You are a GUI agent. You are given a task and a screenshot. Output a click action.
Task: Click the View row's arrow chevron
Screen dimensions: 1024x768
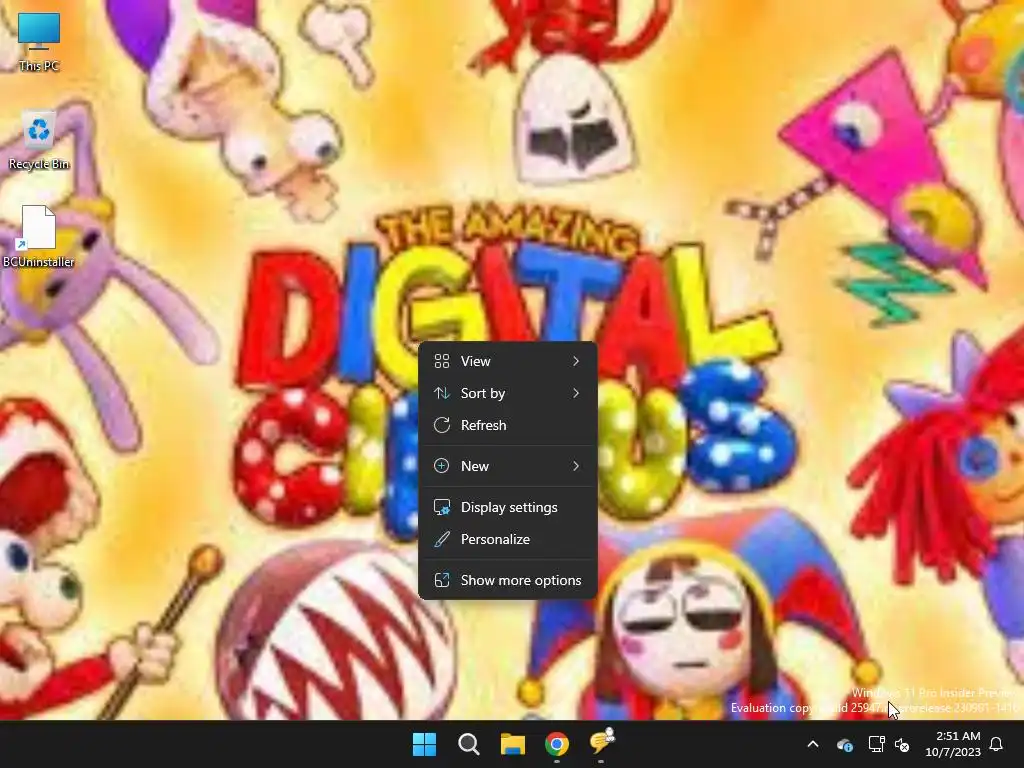575,361
